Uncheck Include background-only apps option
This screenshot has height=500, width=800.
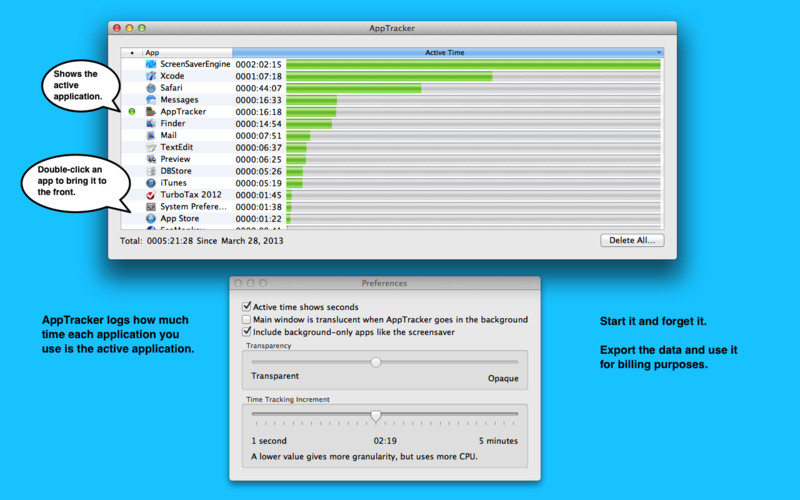point(247,332)
